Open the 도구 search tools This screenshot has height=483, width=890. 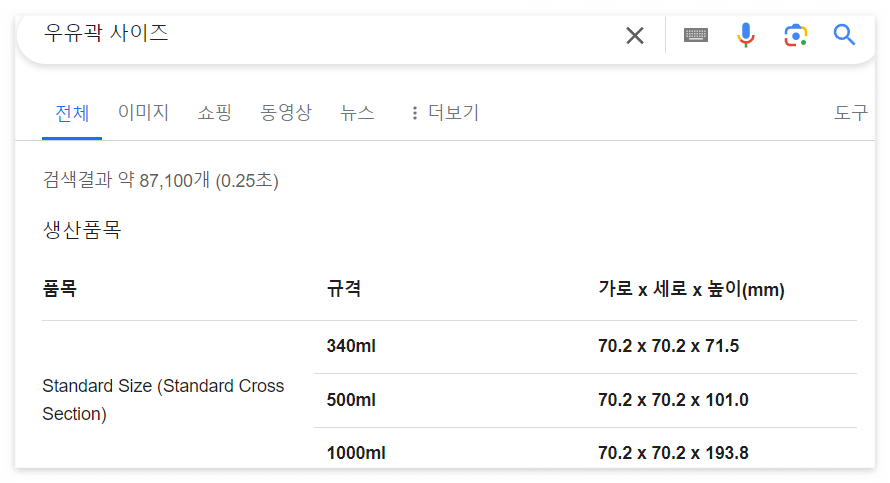coord(850,112)
